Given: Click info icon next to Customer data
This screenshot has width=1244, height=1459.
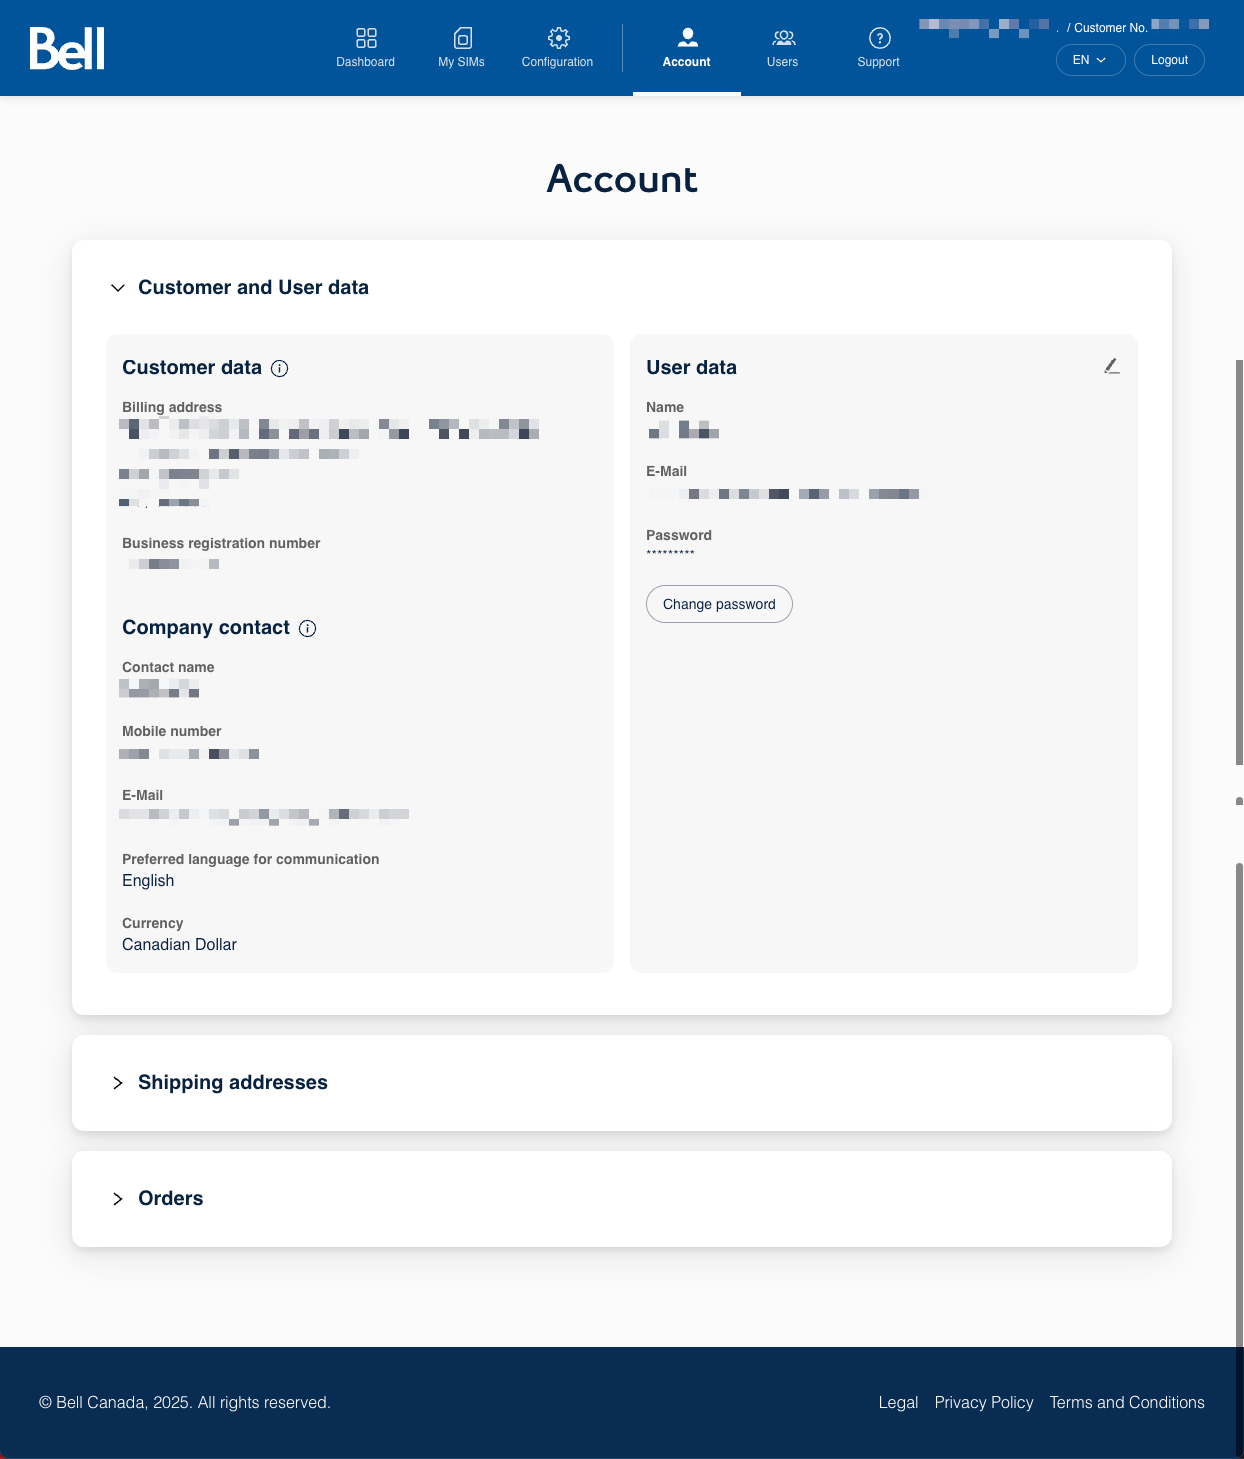Looking at the screenshot, I should click(x=280, y=368).
